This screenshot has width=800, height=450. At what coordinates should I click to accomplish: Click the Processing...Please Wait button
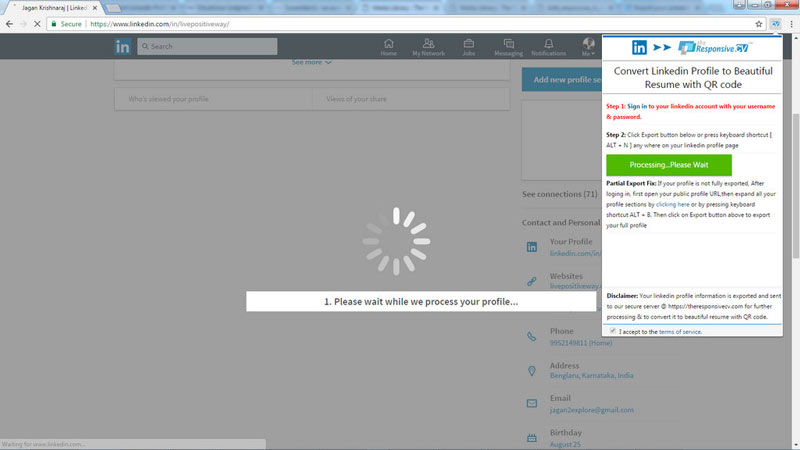coord(668,165)
